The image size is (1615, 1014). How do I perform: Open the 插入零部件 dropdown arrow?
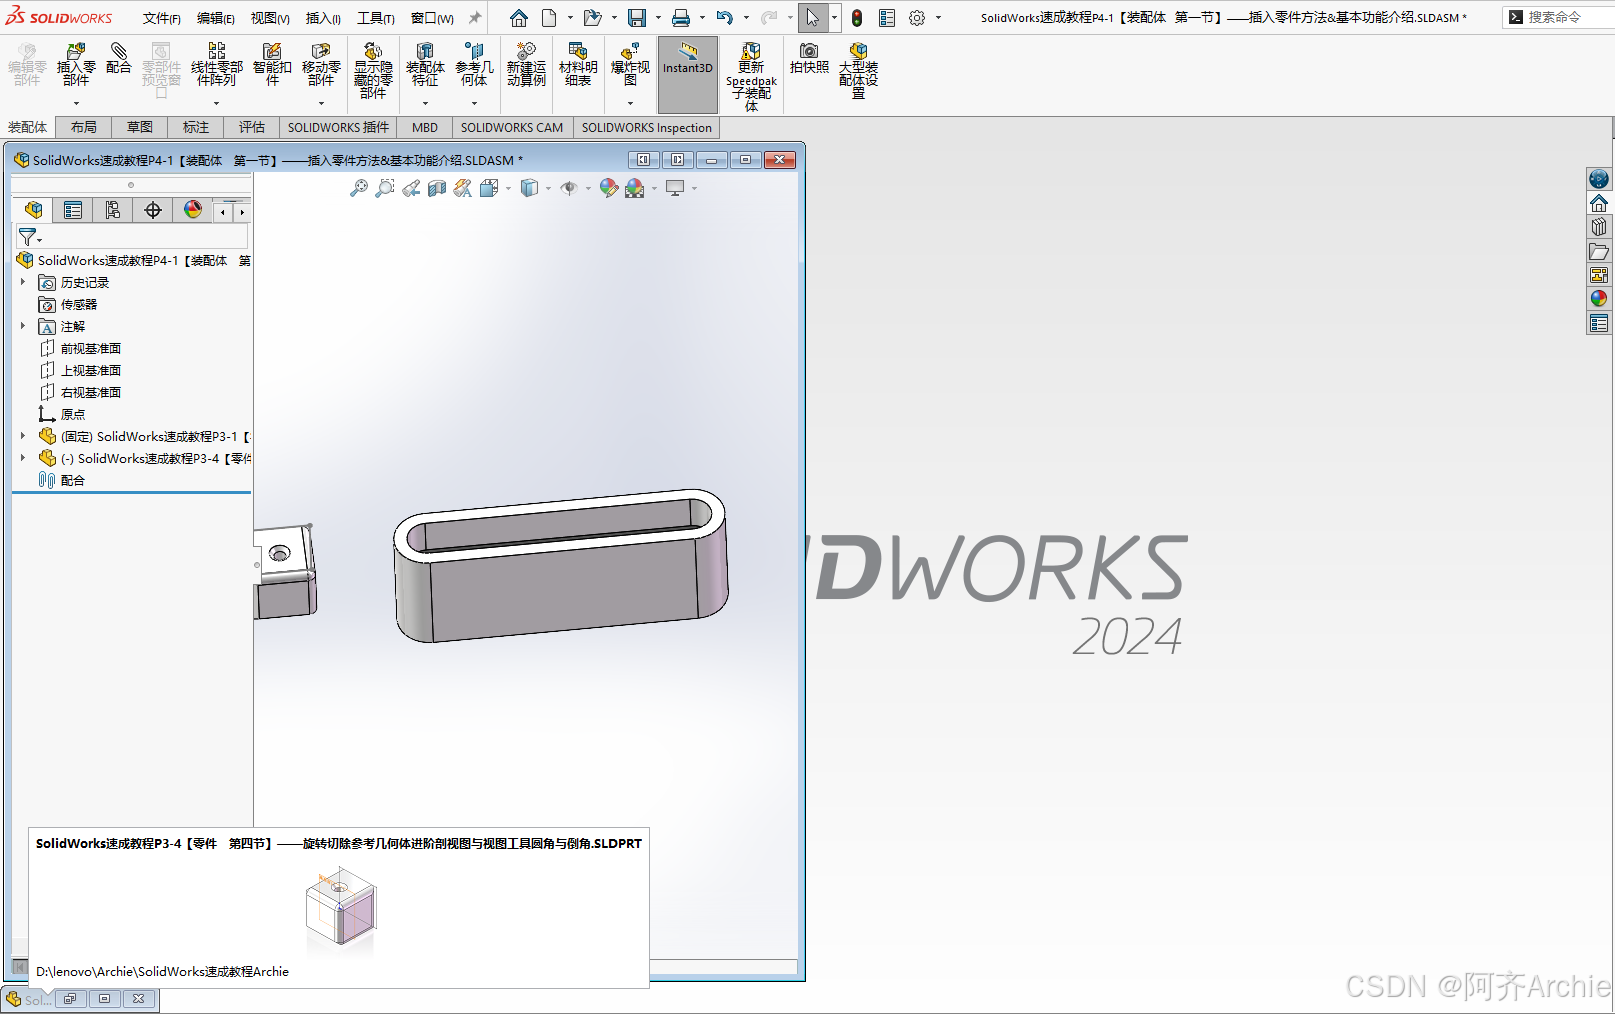[76, 103]
